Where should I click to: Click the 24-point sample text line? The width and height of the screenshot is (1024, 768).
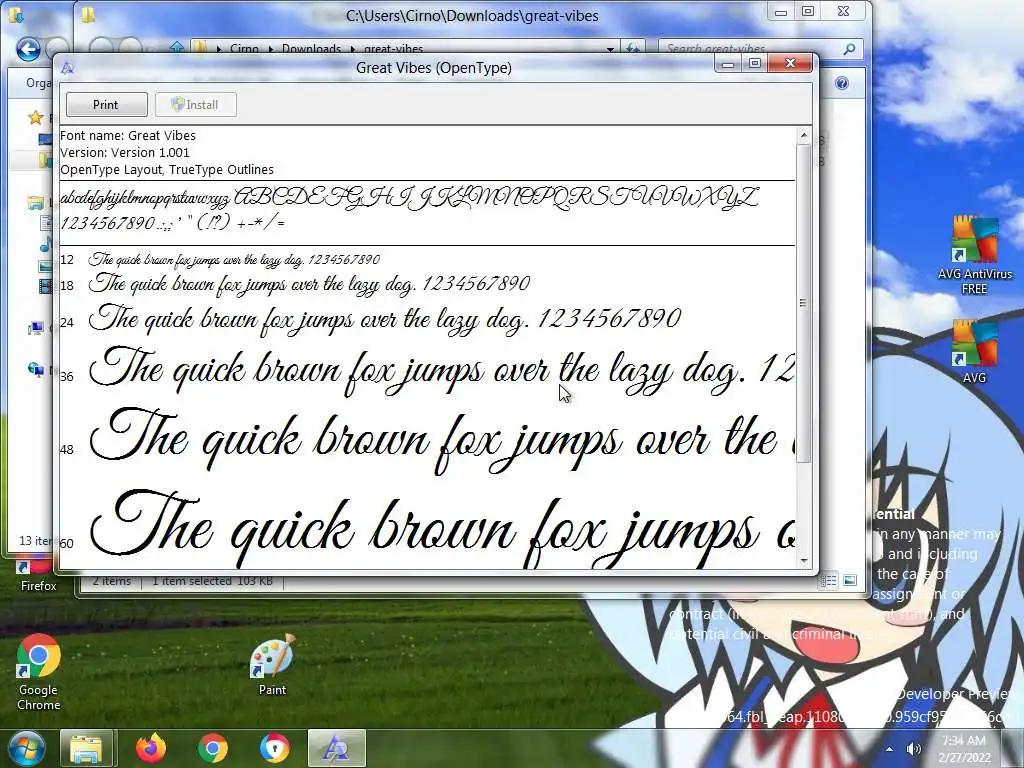pyautogui.click(x=385, y=319)
